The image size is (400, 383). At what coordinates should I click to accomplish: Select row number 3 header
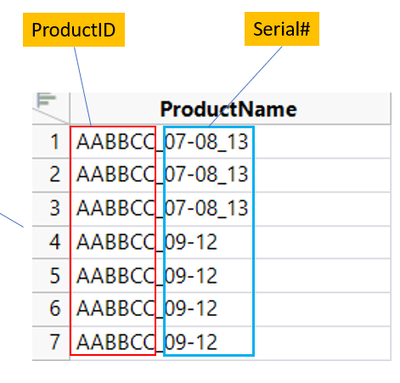coord(51,209)
